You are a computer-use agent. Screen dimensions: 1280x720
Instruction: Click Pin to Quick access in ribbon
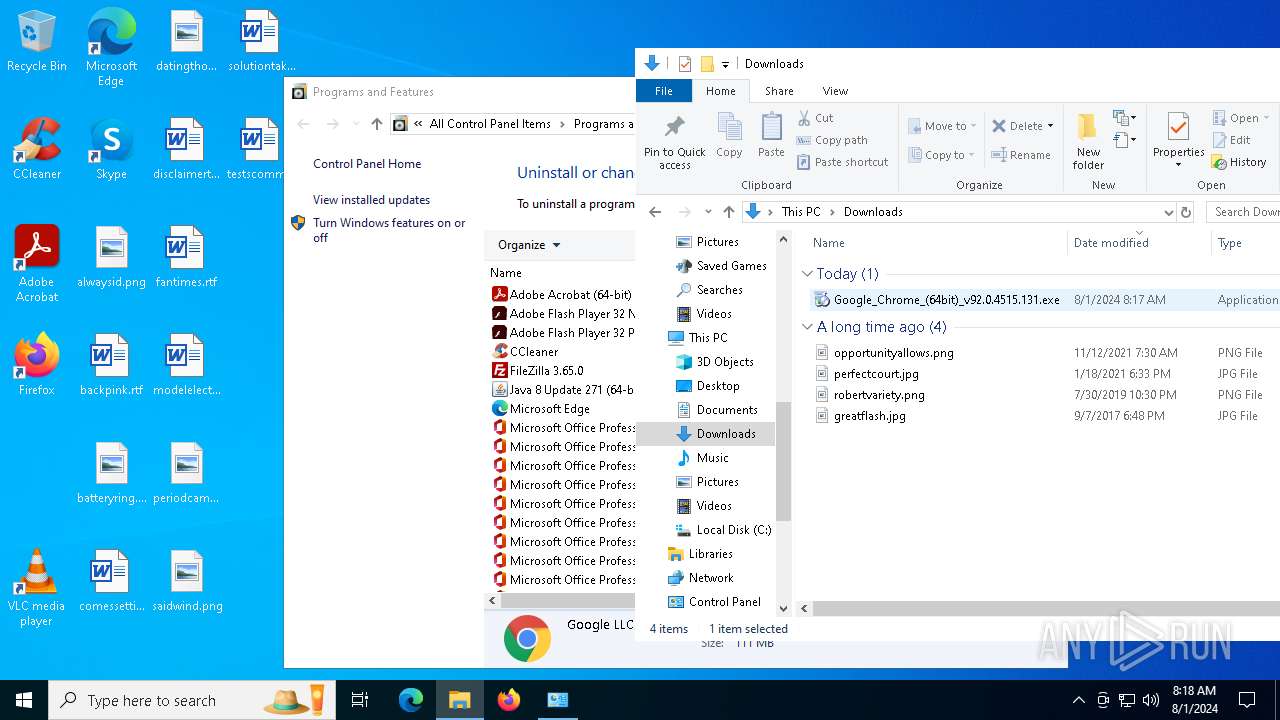click(674, 141)
